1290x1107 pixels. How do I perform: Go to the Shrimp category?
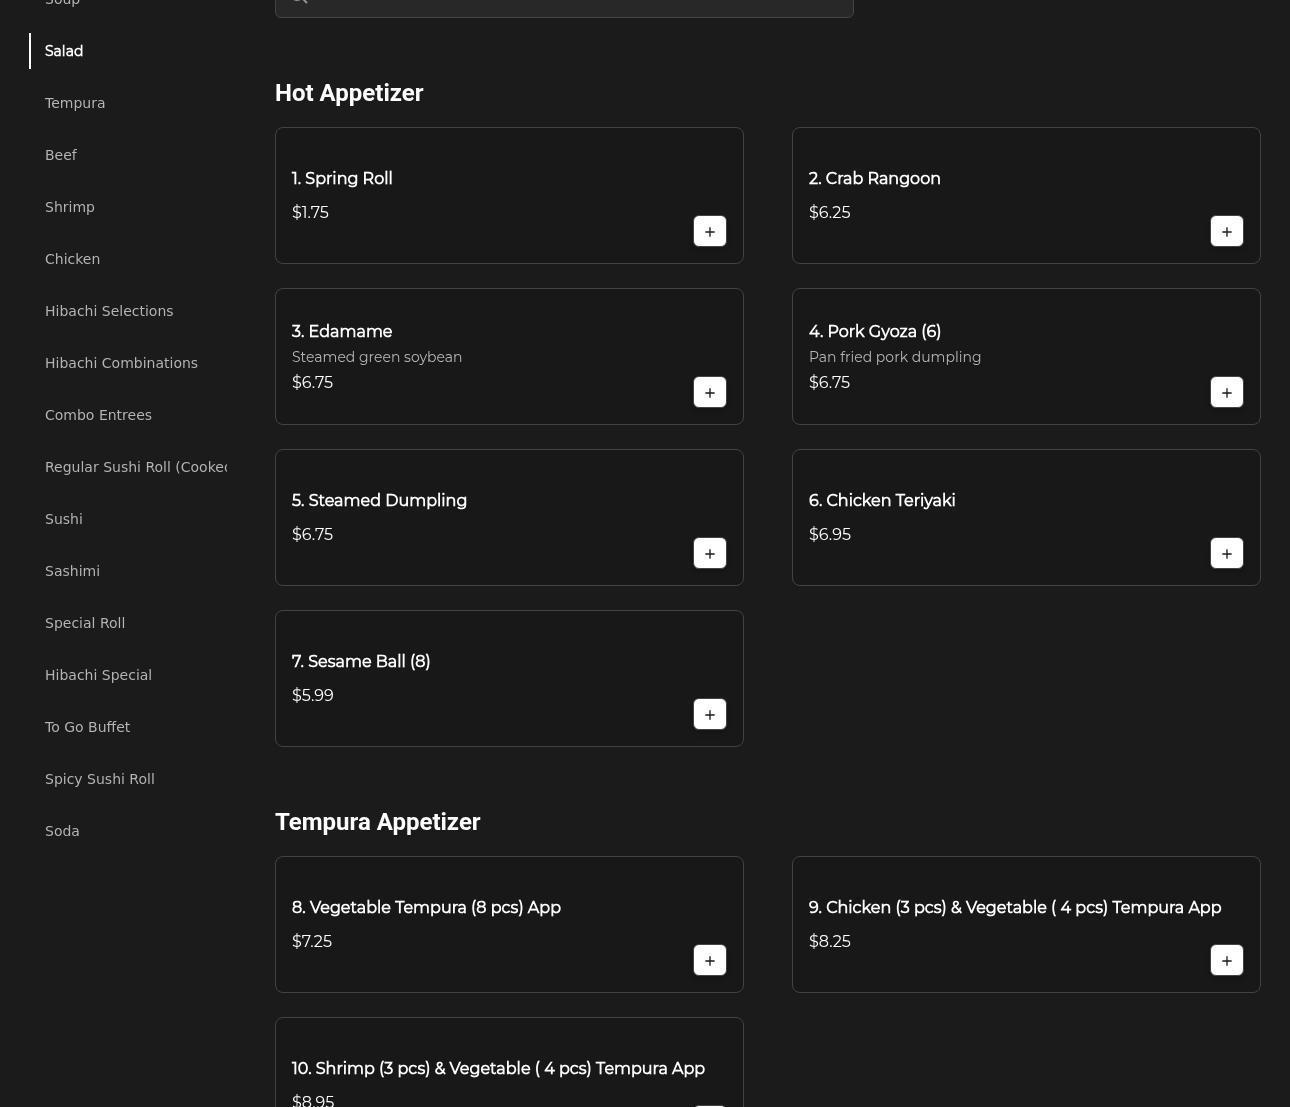click(70, 207)
